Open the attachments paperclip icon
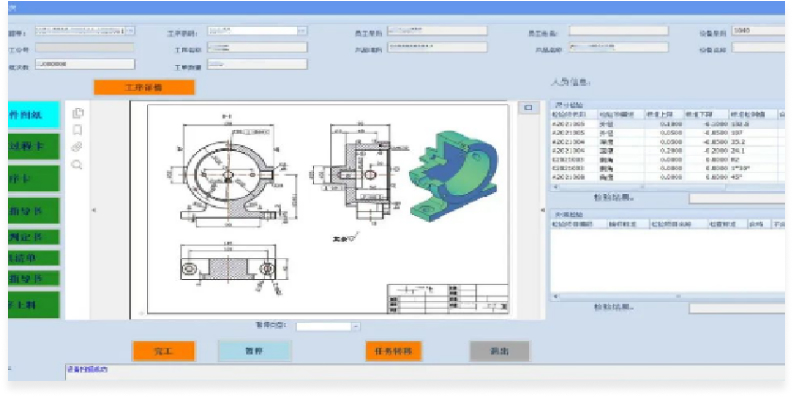The height and width of the screenshot is (397, 793). 77,147
